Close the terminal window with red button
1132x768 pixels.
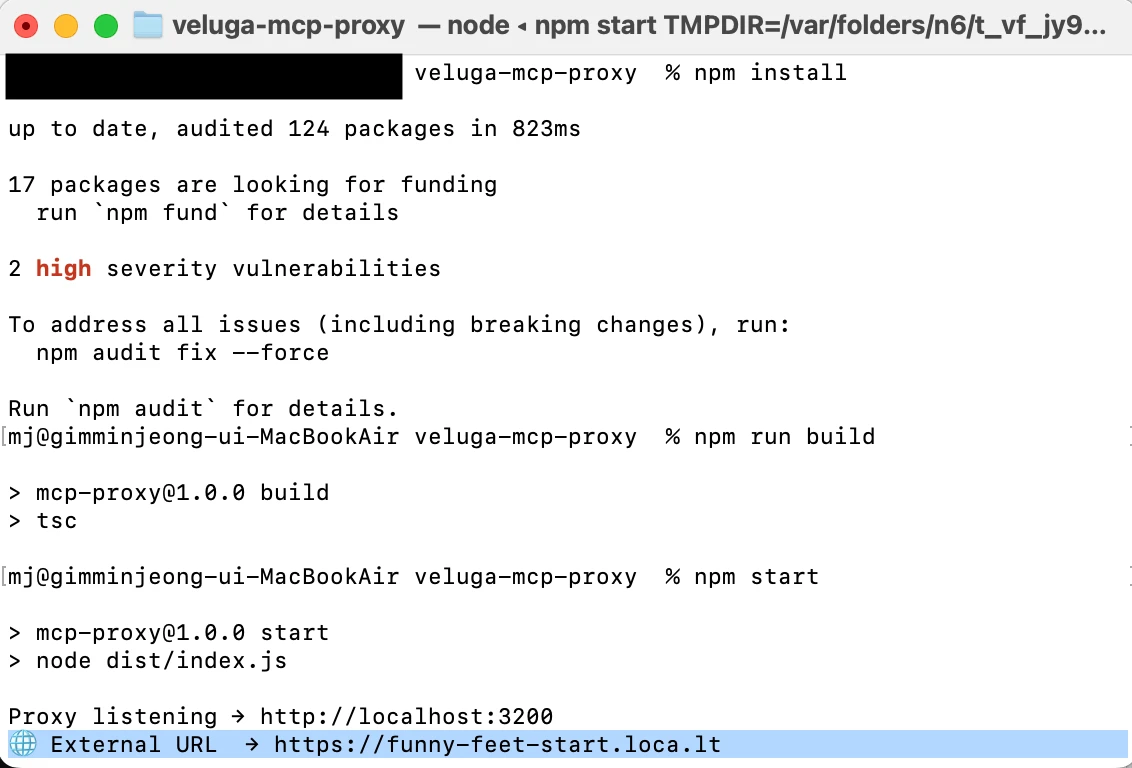[x=26, y=27]
